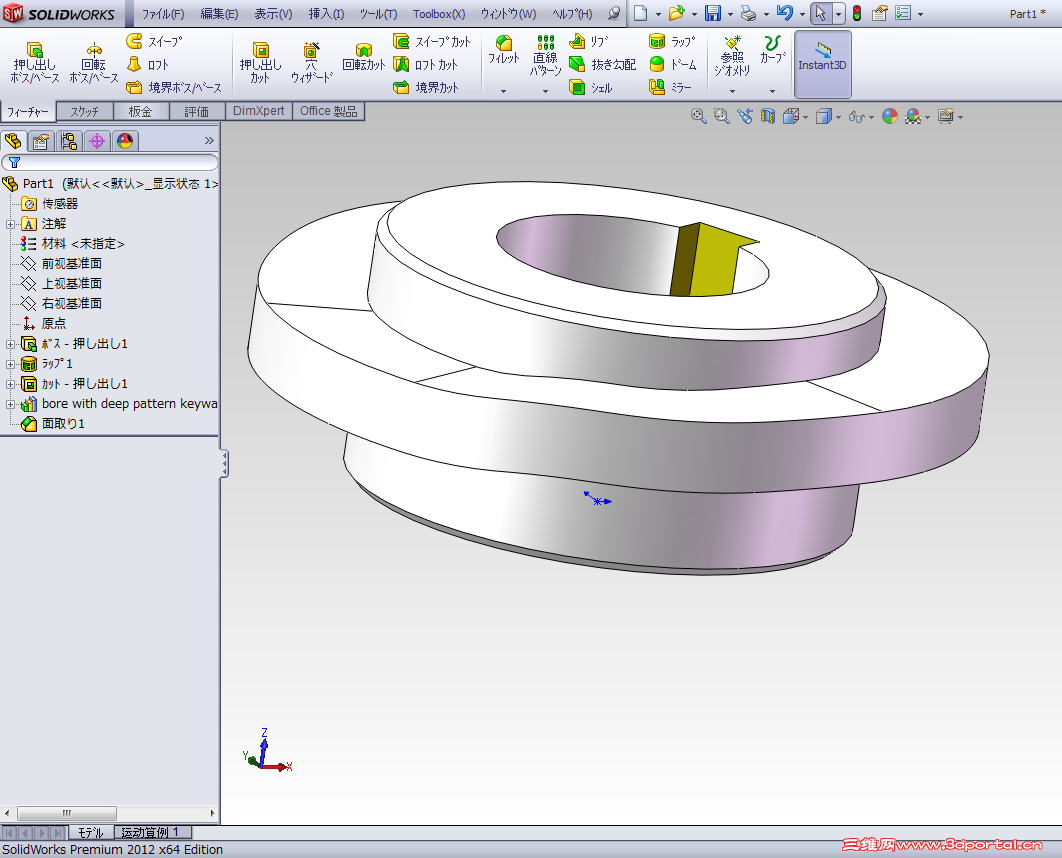Expand the カット - 押し出し1 feature node

[9, 385]
